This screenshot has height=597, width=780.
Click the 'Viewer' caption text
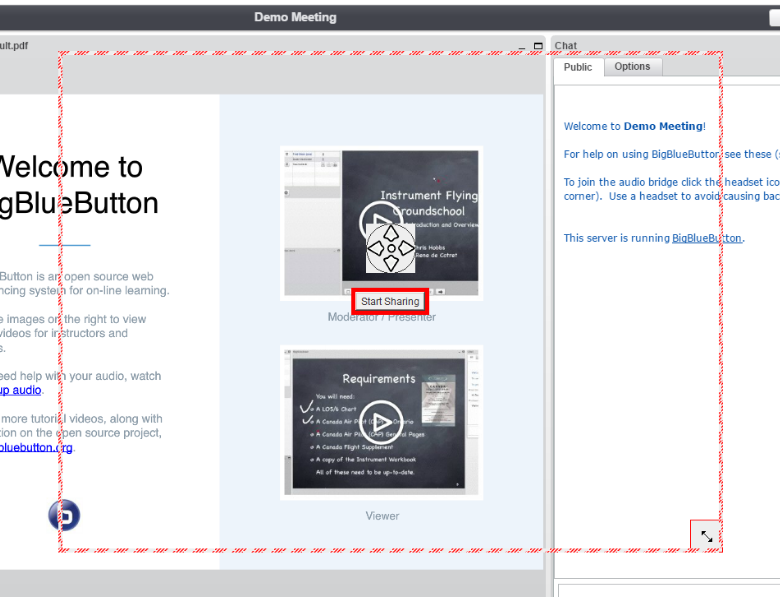382,516
